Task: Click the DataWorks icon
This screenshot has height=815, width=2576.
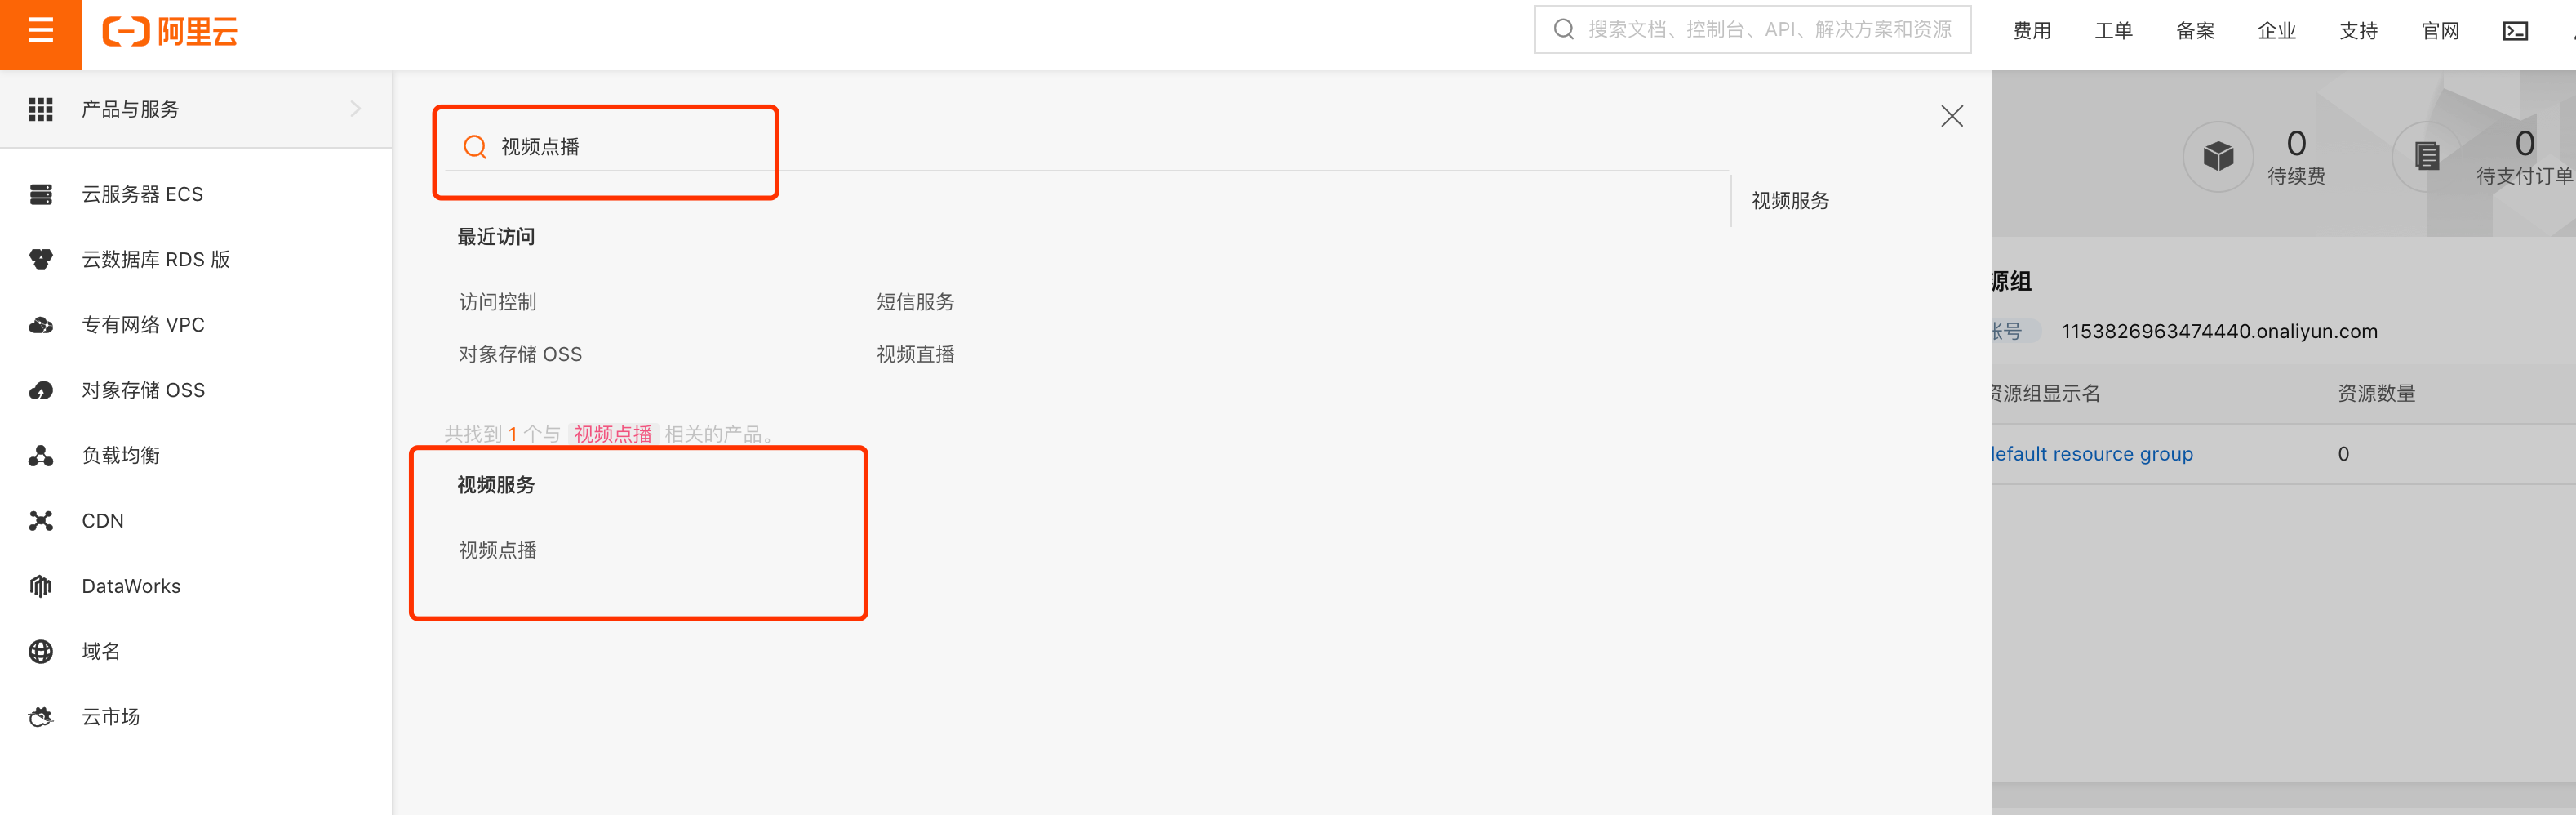Action: pyautogui.click(x=41, y=586)
